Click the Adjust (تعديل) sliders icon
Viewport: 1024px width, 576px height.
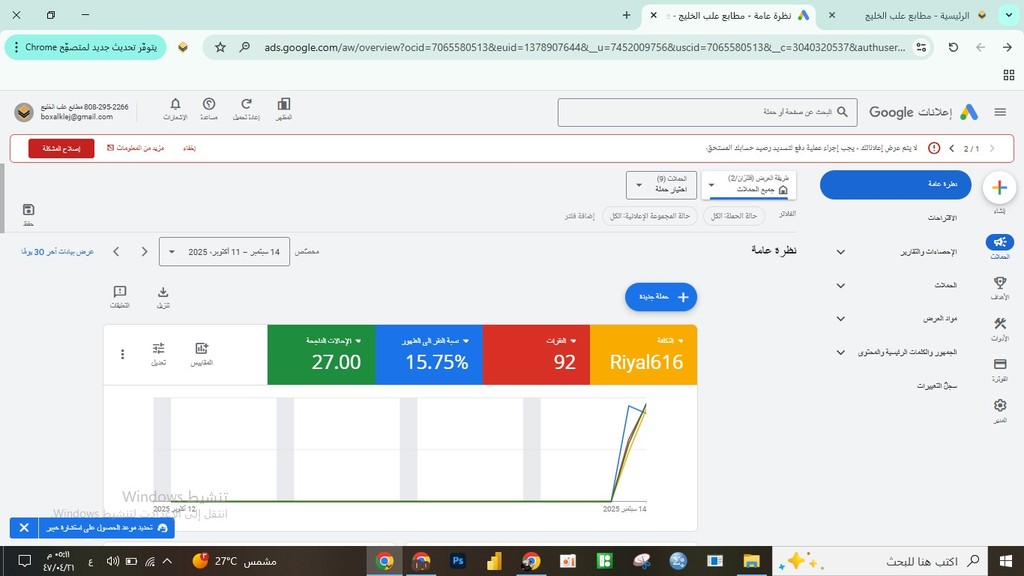(x=158, y=349)
